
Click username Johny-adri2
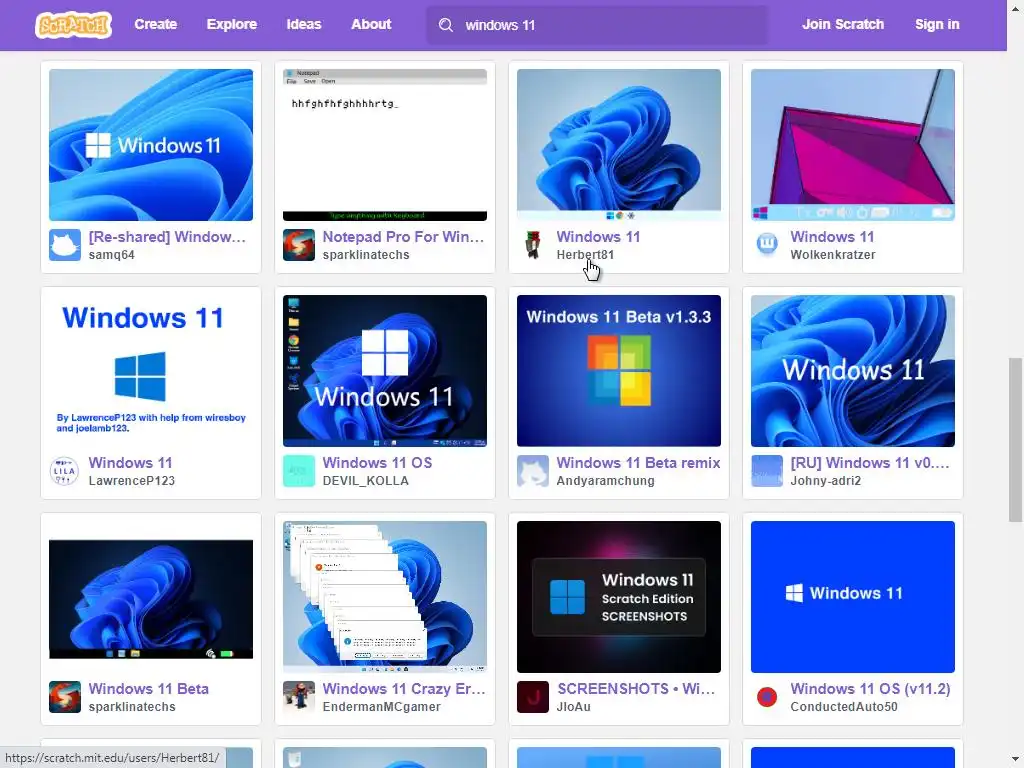tap(825, 481)
